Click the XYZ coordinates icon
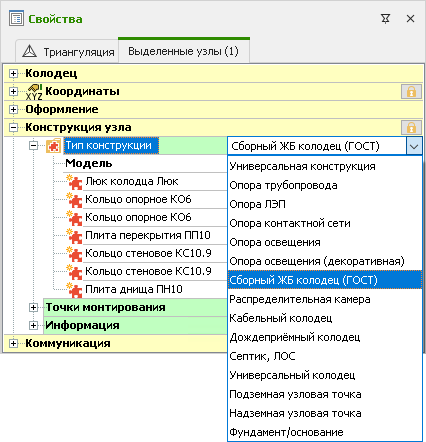Viewport: 426px width, 442px height. point(34,92)
